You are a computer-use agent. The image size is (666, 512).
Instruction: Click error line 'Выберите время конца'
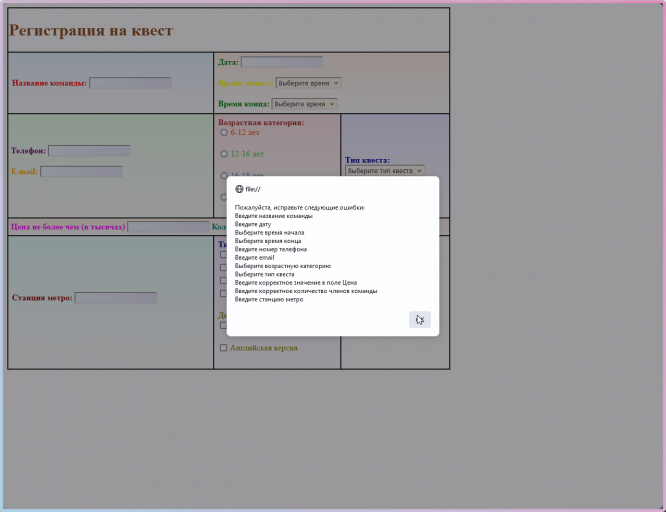pos(268,241)
